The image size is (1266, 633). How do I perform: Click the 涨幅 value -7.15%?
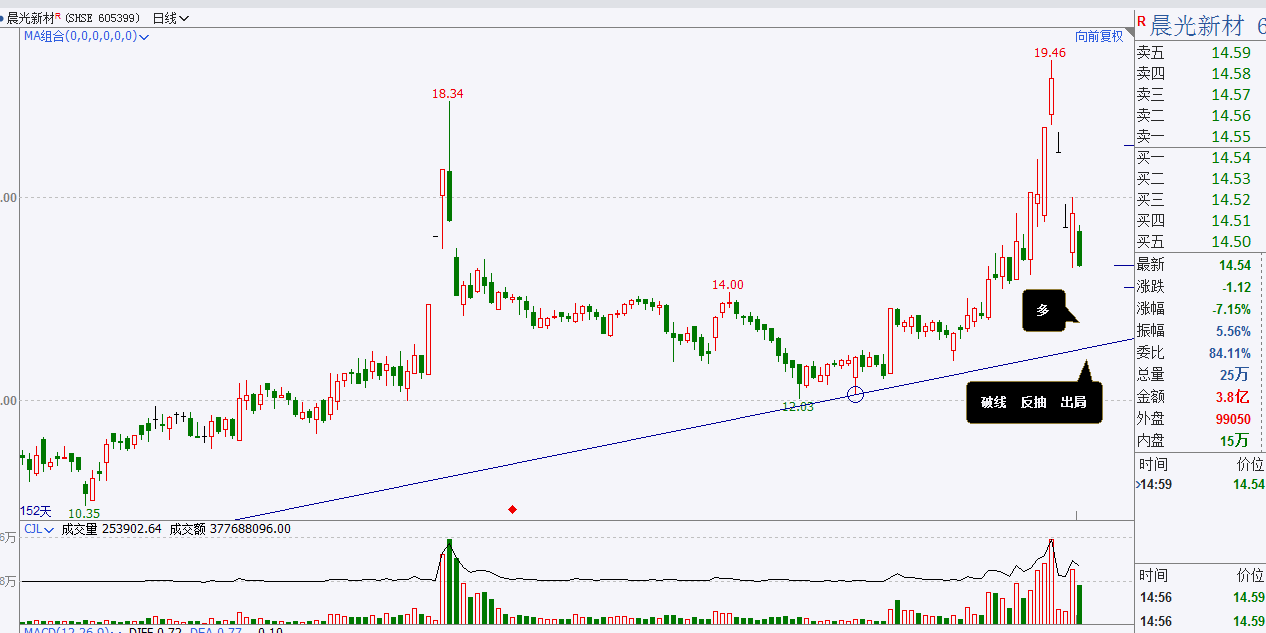[1231, 309]
